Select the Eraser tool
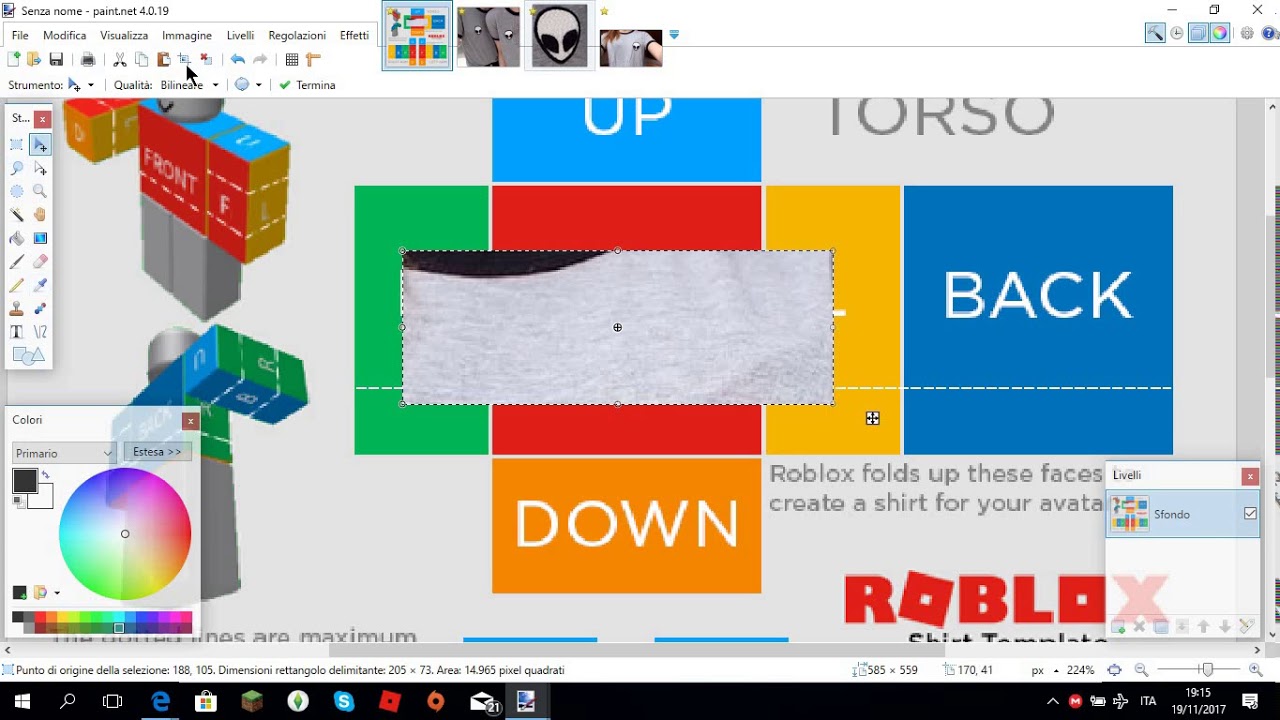The height and width of the screenshot is (720, 1280). 40,262
